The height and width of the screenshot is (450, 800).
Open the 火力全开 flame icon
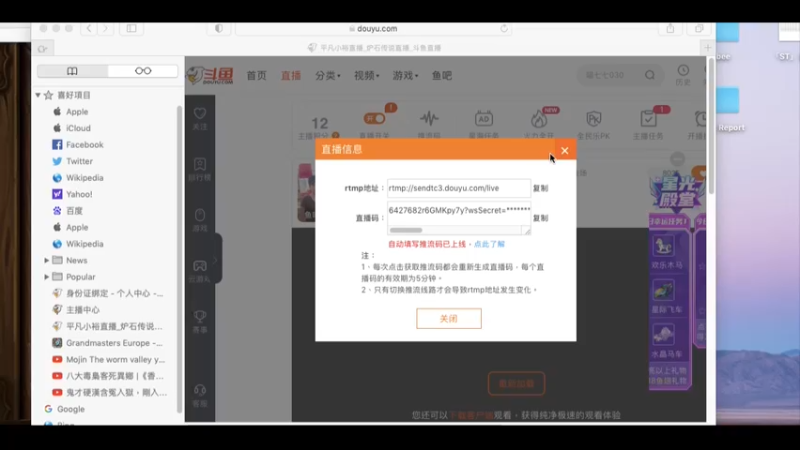click(539, 119)
